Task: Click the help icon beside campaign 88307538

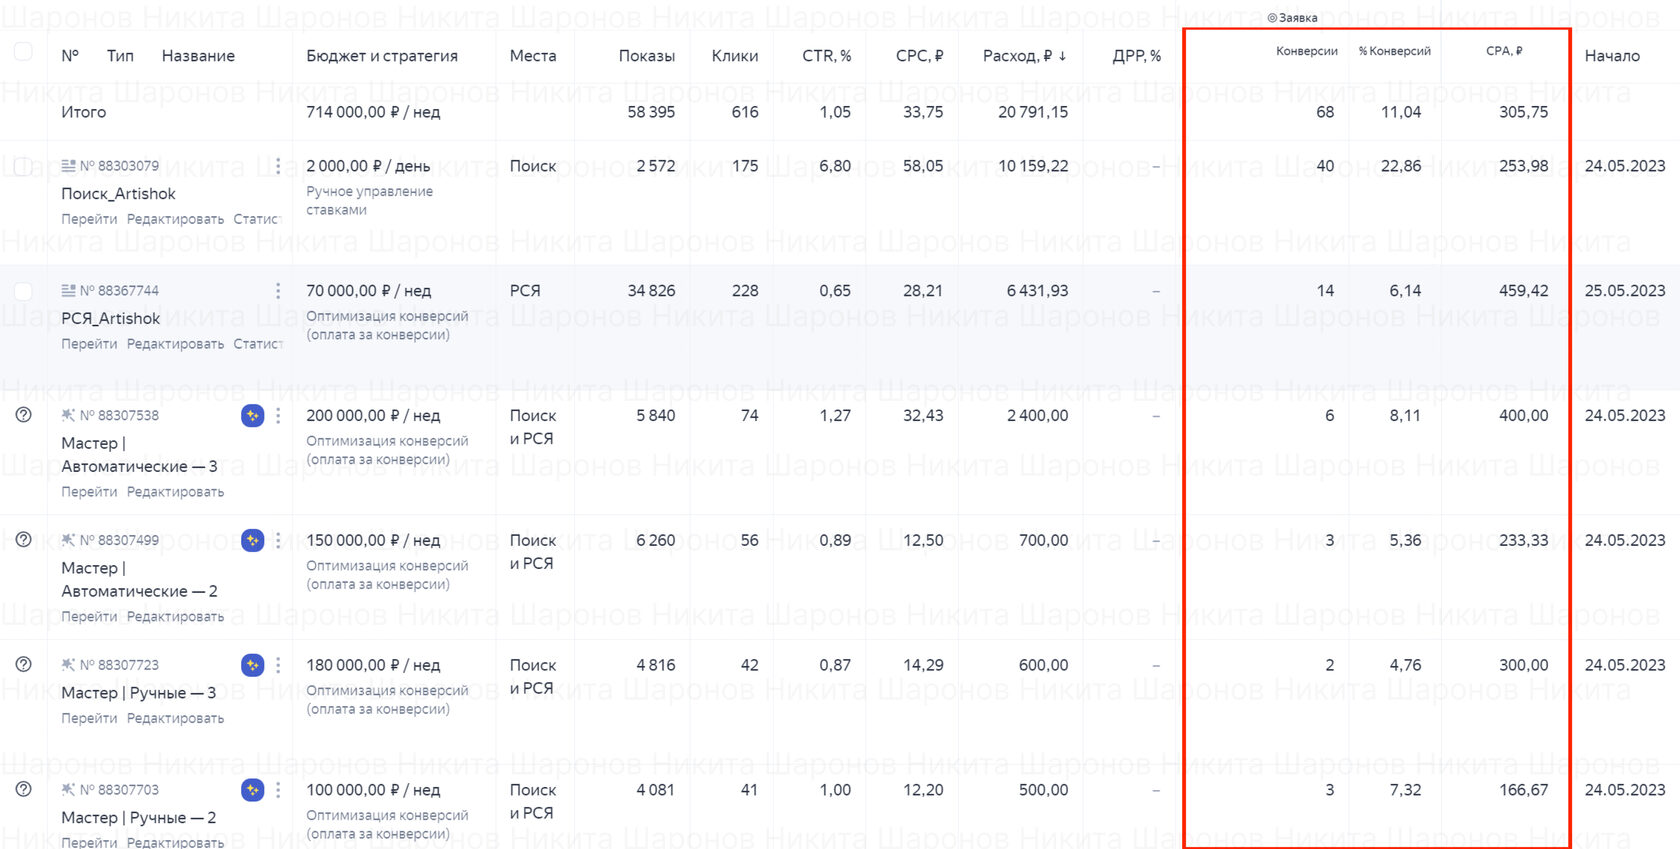Action: click(x=24, y=415)
